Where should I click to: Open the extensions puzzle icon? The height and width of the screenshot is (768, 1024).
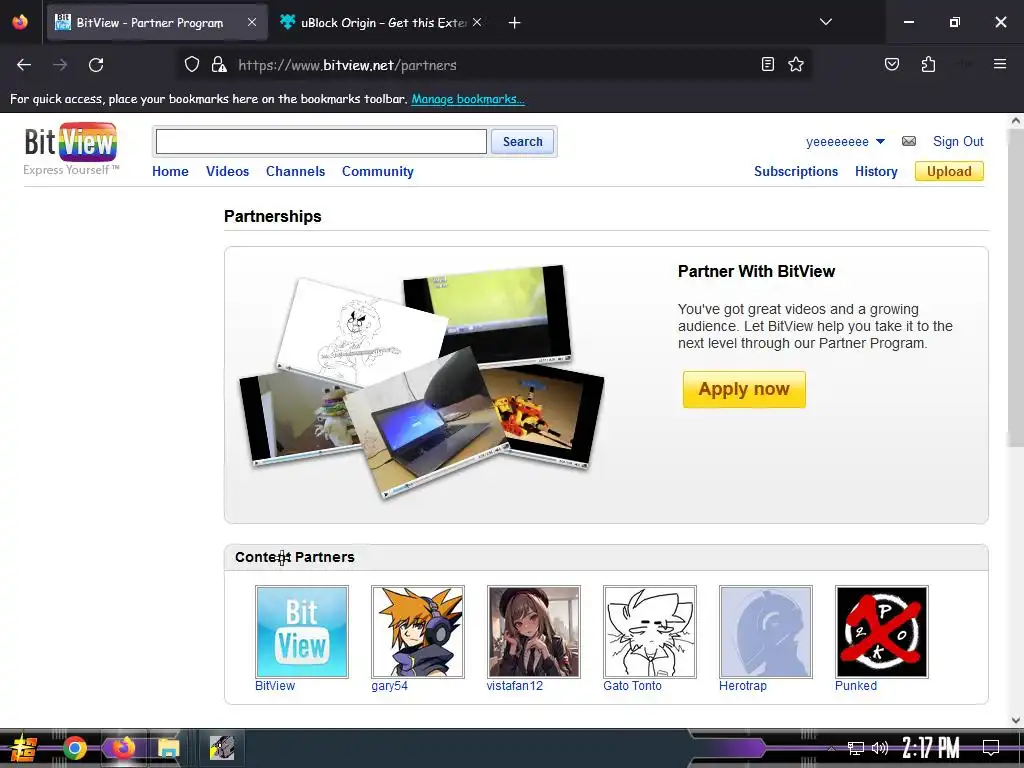click(x=928, y=64)
